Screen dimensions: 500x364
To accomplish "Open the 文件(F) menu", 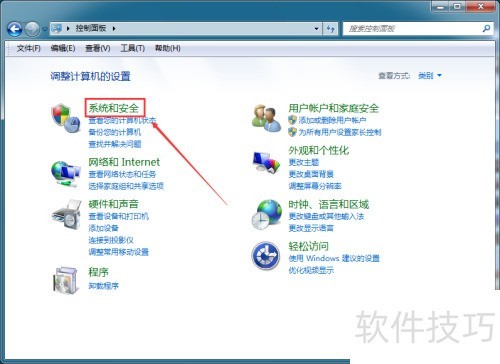I will tap(29, 48).
